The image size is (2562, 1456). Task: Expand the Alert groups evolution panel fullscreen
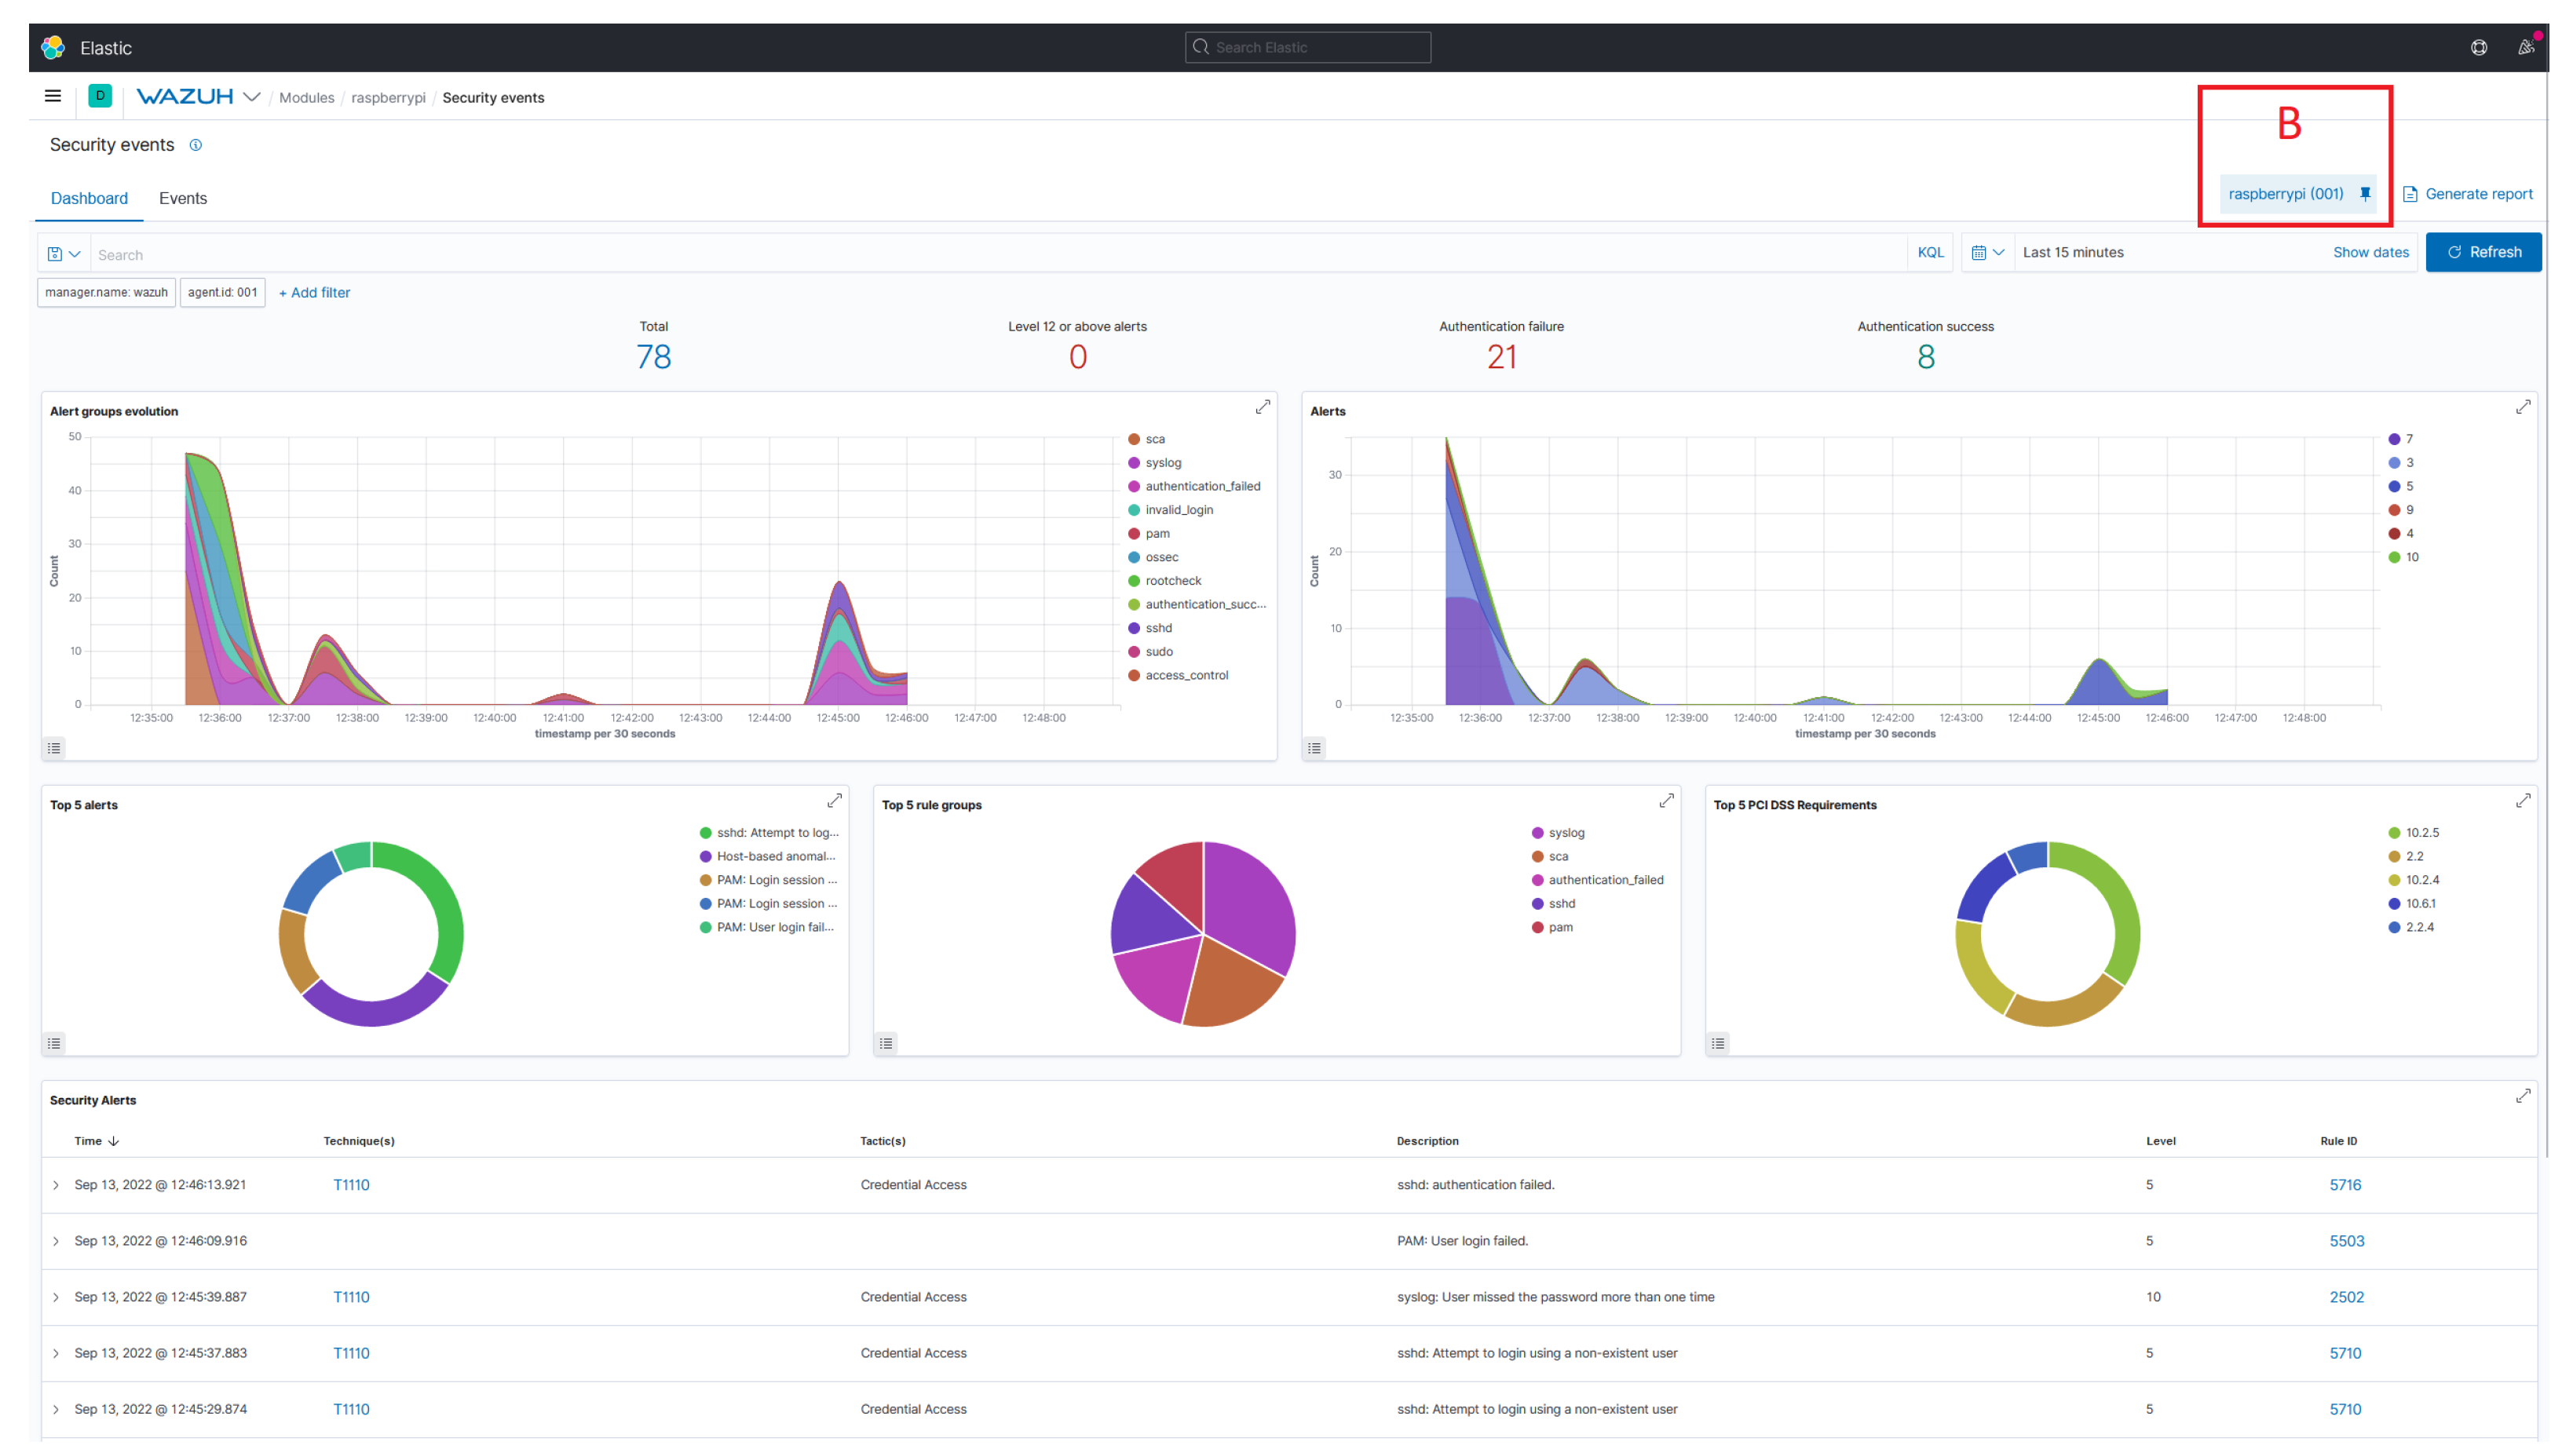click(1262, 407)
